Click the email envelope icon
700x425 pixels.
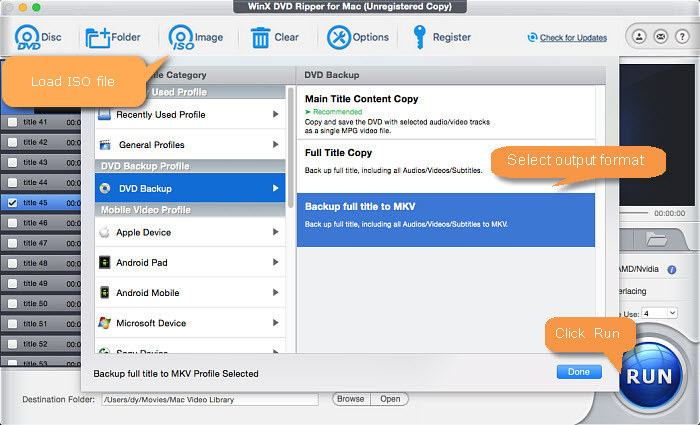click(661, 37)
